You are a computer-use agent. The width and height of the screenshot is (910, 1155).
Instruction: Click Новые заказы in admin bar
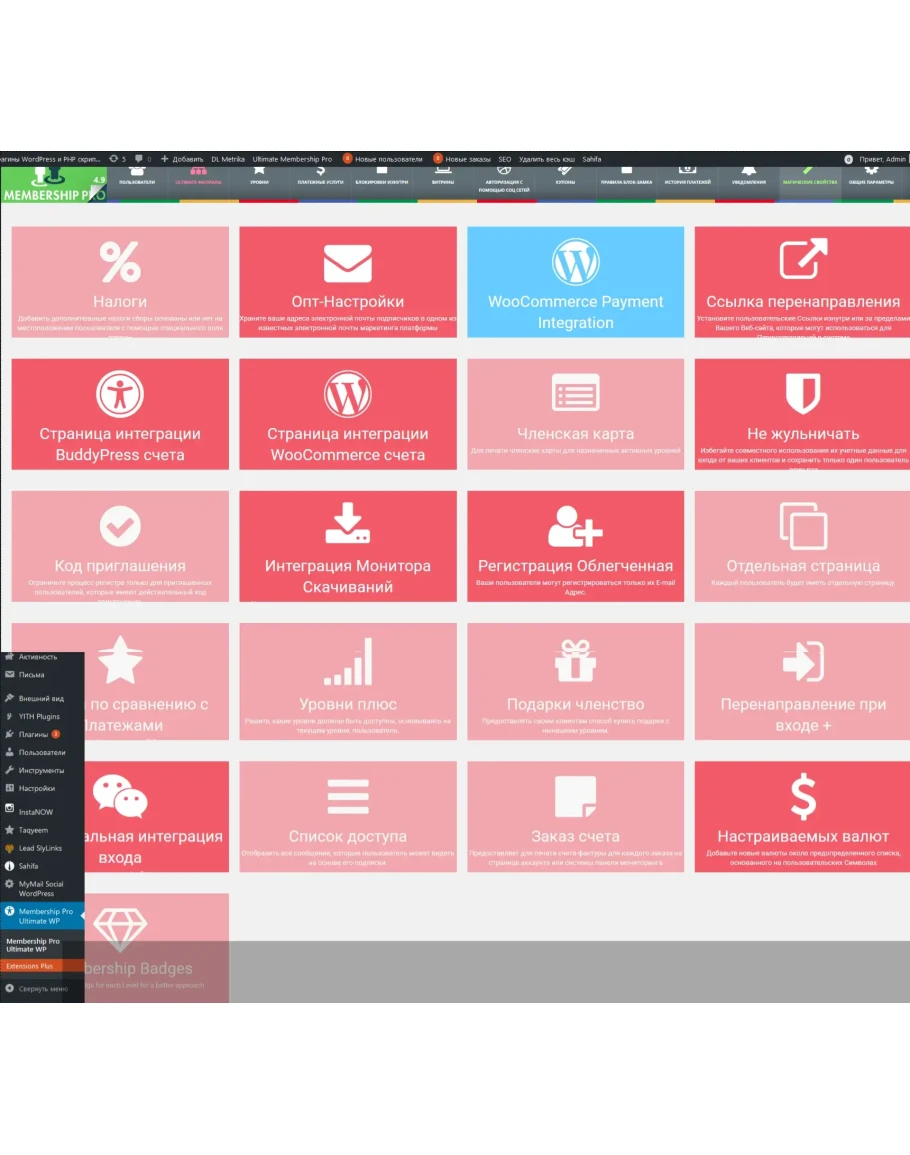pos(467,159)
